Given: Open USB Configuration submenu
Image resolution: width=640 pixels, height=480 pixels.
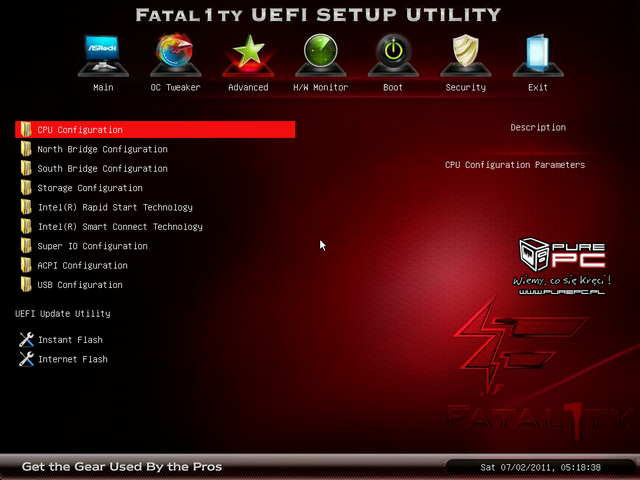Looking at the screenshot, I should [x=80, y=285].
